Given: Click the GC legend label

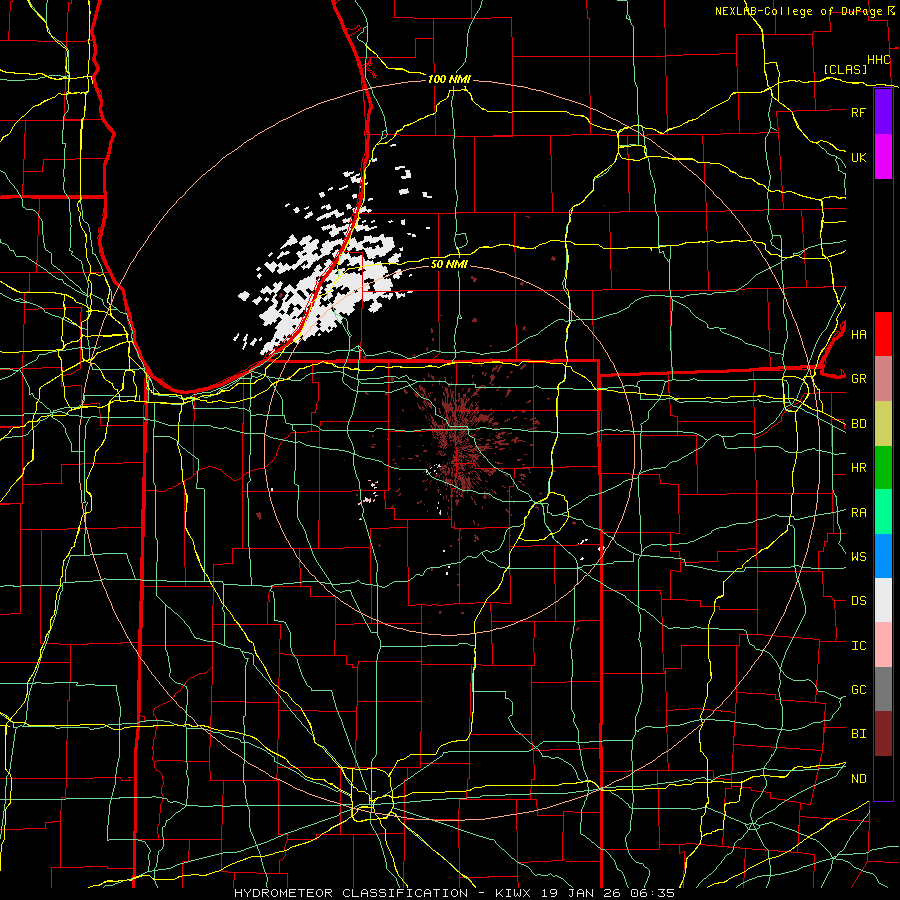Looking at the screenshot, I should pos(859,689).
